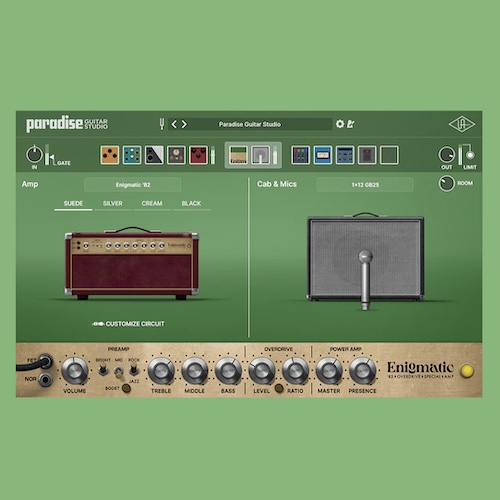Viewport: 500px width, 500px height.
Task: Toggle the yellow power lamp on the amp
Action: [467, 371]
